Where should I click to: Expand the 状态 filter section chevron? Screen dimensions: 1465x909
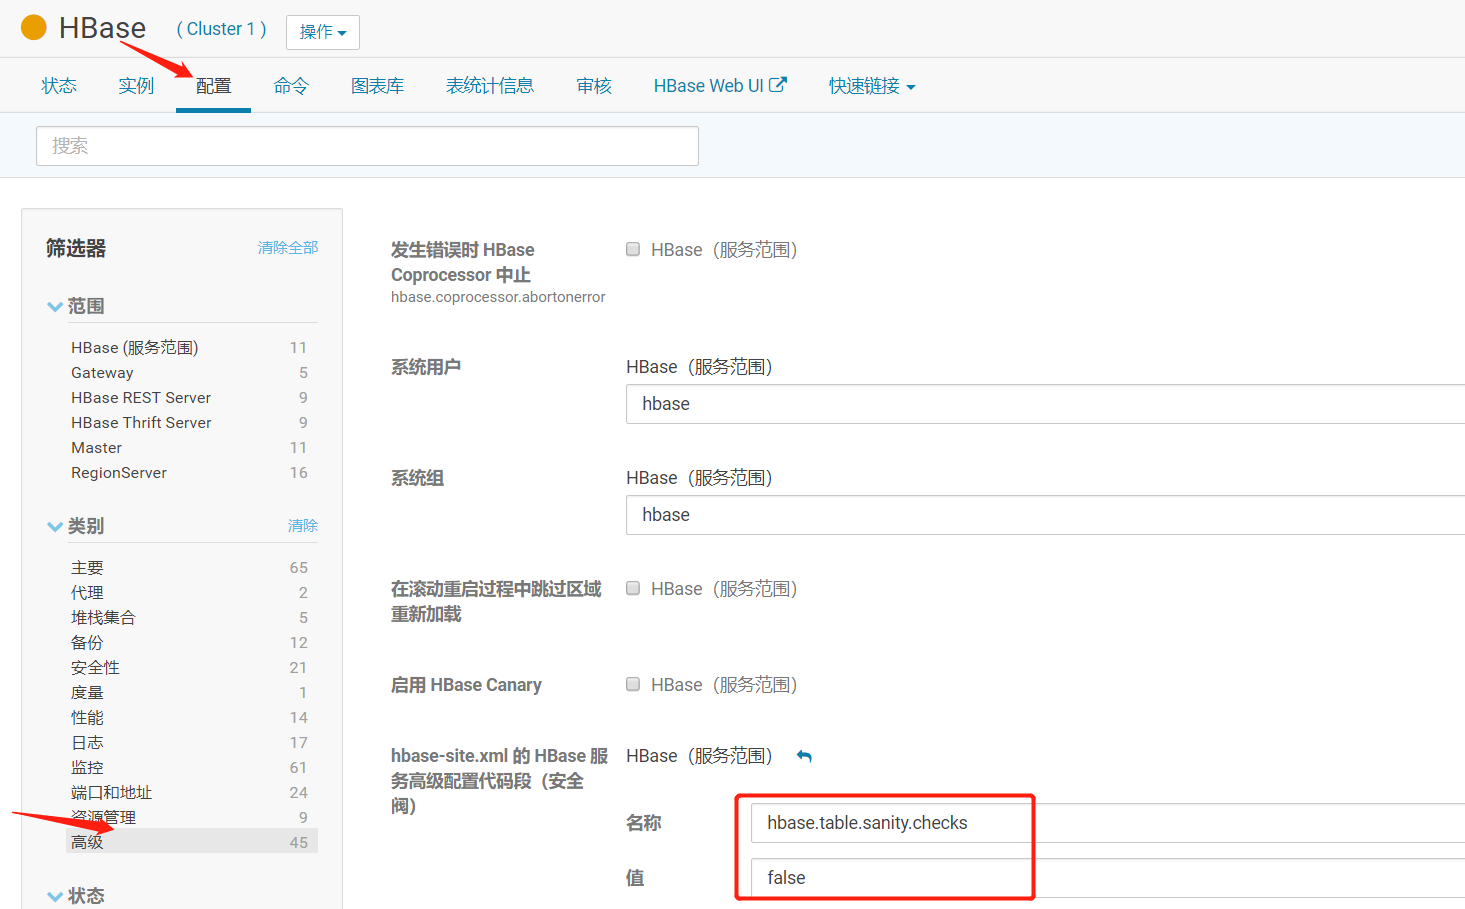(55, 897)
